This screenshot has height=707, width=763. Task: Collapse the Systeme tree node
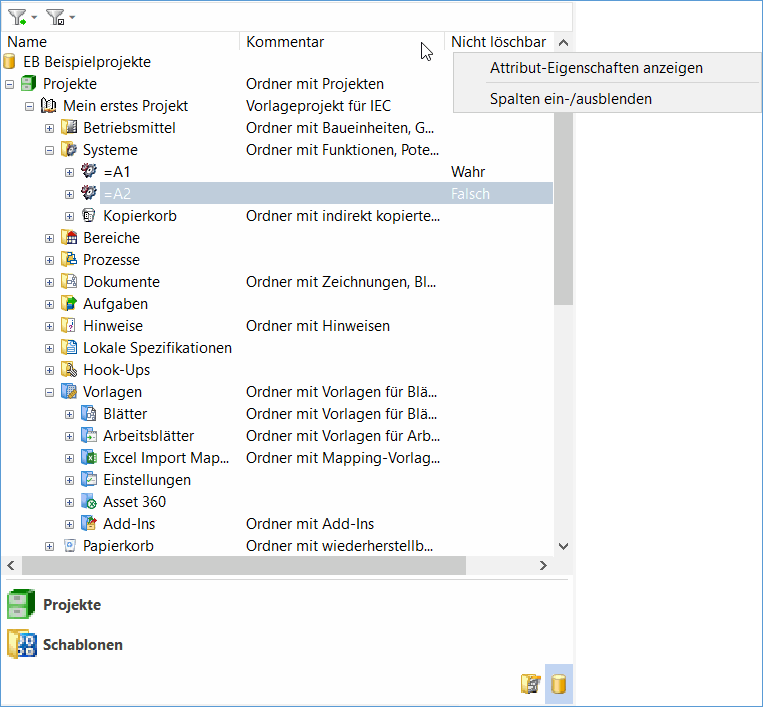tap(49, 150)
